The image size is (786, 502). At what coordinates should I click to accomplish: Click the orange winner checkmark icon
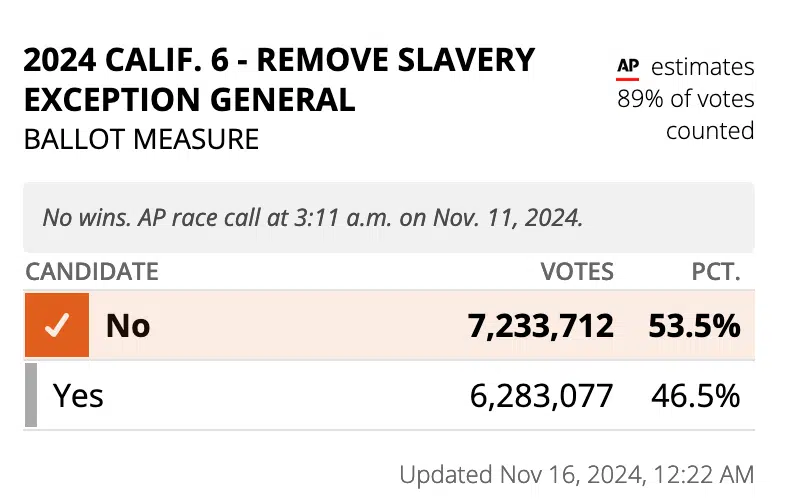[57, 325]
